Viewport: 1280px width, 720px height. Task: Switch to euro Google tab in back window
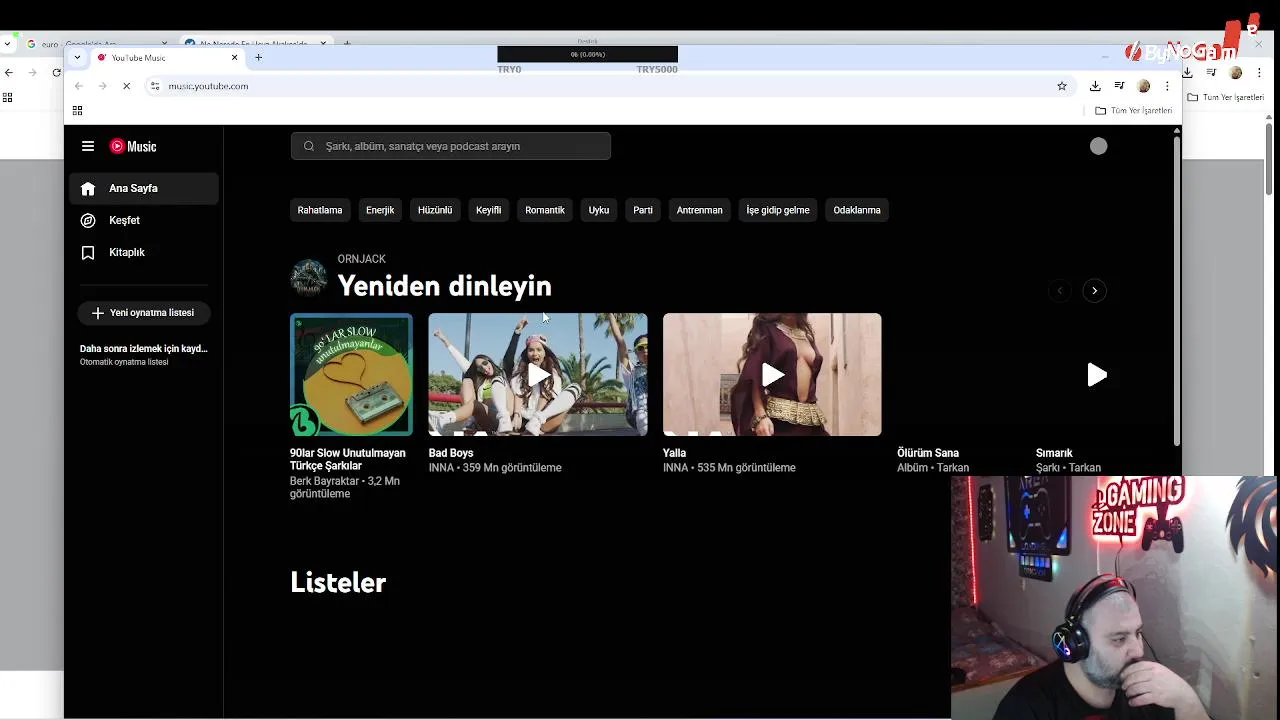95,44
